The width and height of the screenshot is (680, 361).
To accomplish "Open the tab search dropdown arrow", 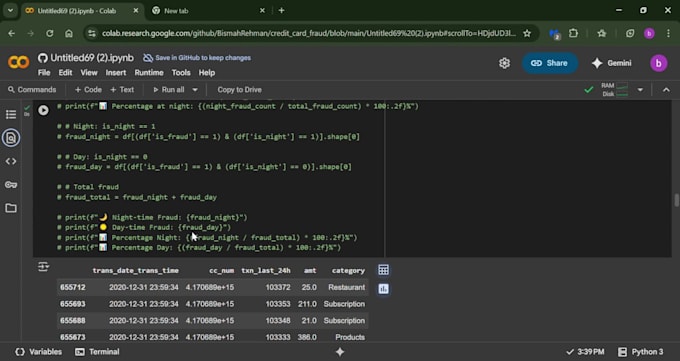I will [x=10, y=10].
